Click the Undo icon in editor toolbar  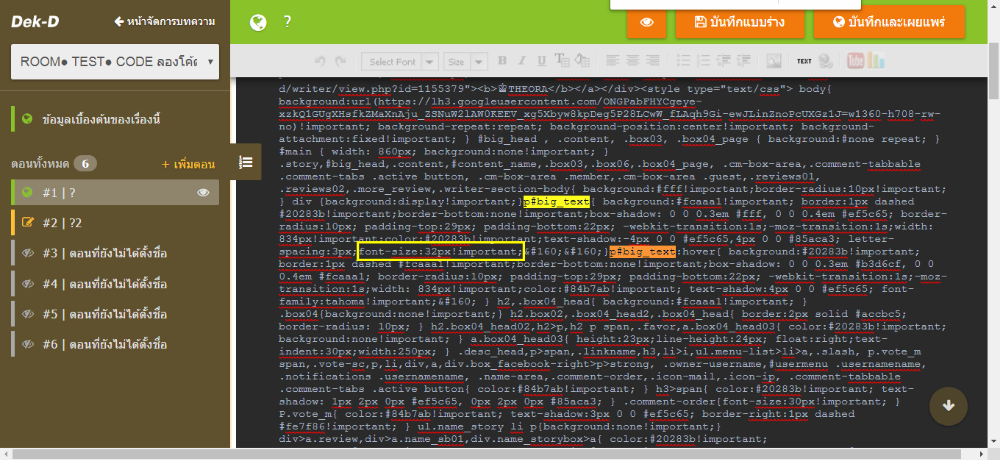[x=320, y=61]
